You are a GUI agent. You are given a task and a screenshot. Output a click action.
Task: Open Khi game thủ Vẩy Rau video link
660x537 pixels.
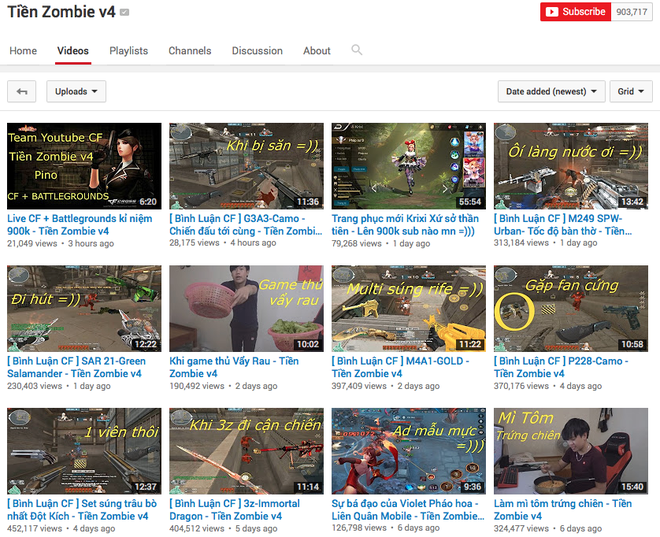pyautogui.click(x=234, y=367)
